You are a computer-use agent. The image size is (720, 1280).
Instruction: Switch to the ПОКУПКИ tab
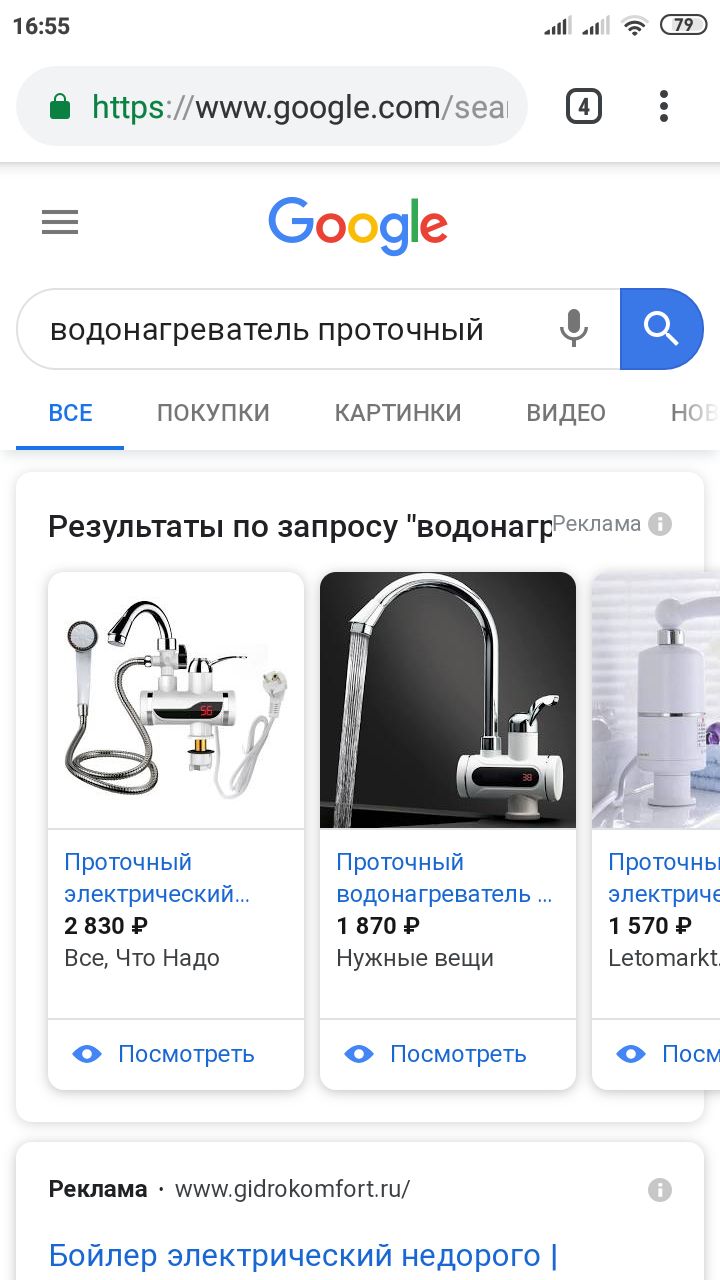(213, 413)
